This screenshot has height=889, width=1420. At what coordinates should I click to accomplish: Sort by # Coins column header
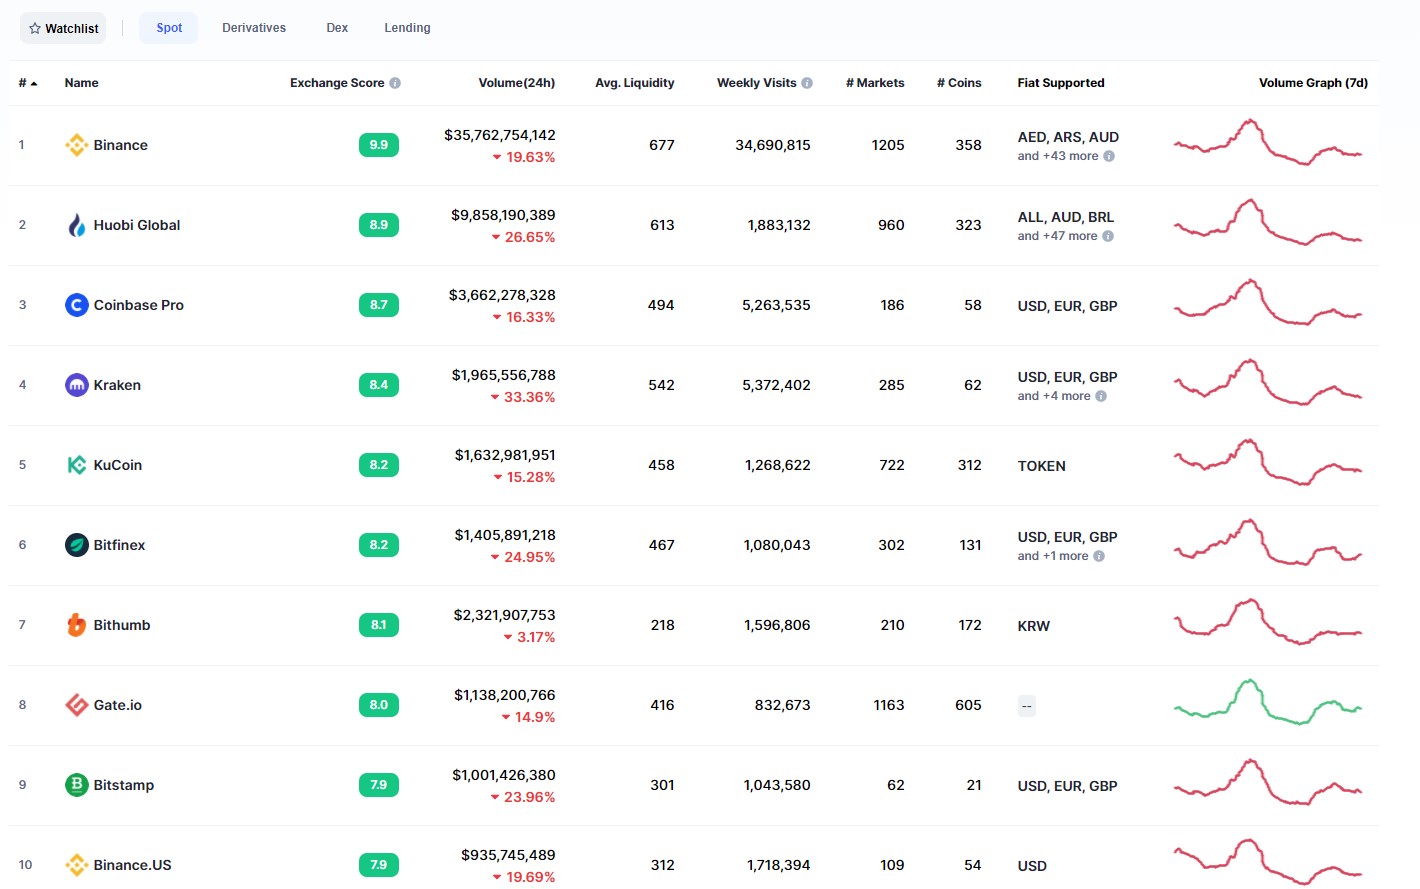(959, 83)
